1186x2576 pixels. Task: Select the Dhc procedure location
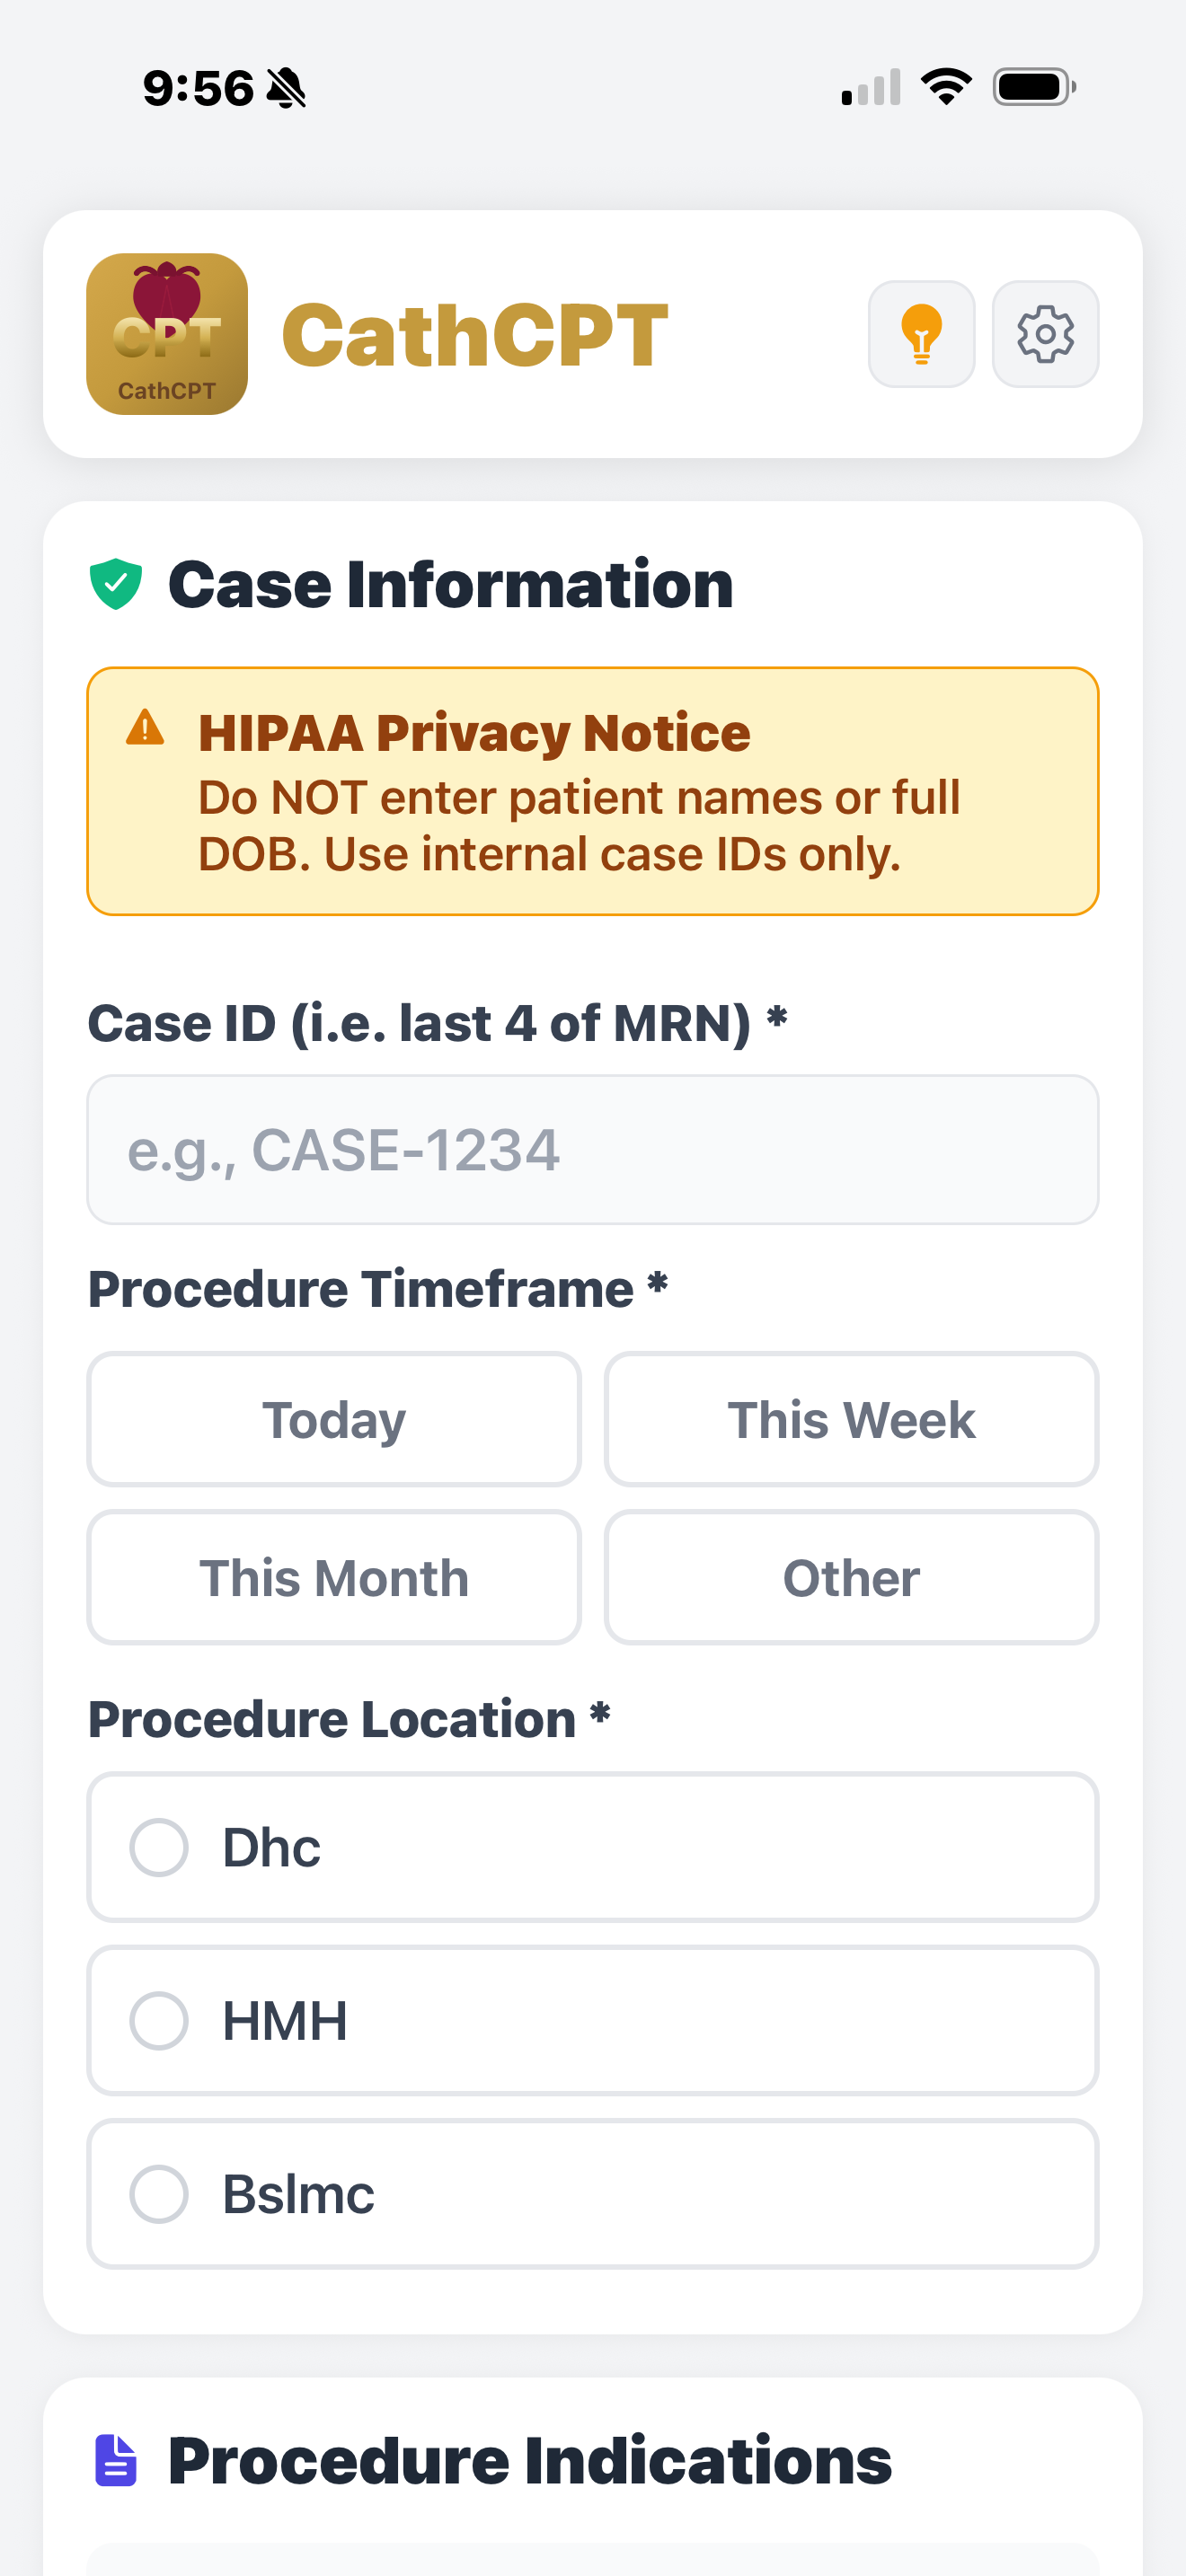(x=593, y=1847)
